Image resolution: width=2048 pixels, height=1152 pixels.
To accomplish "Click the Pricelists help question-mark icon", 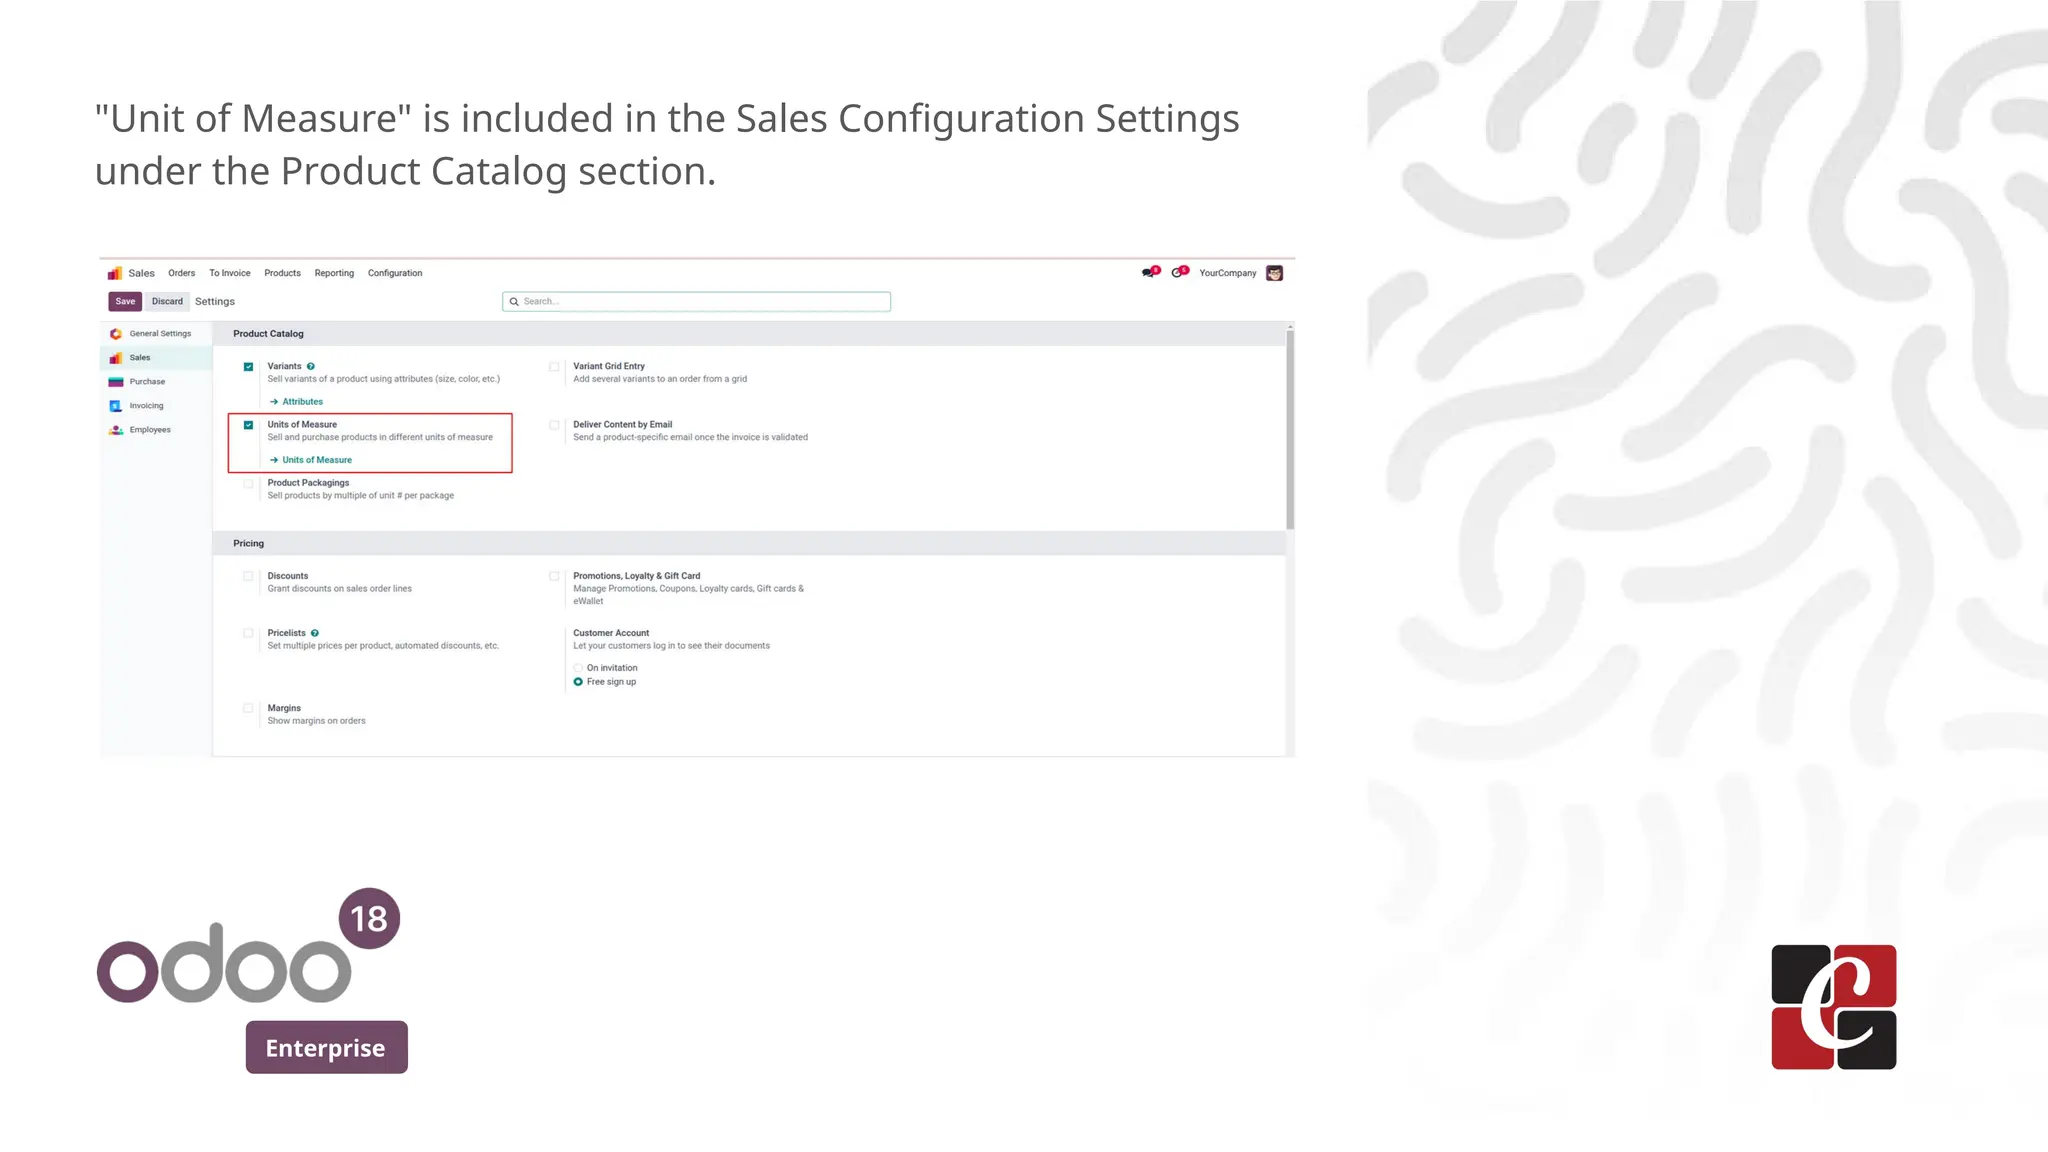I will pyautogui.click(x=315, y=633).
